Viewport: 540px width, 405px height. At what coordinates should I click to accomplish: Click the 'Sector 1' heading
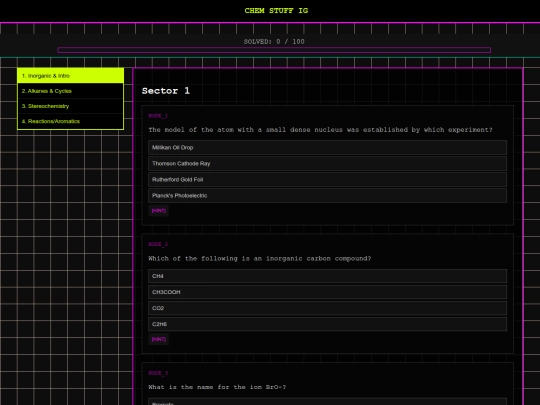coord(166,91)
